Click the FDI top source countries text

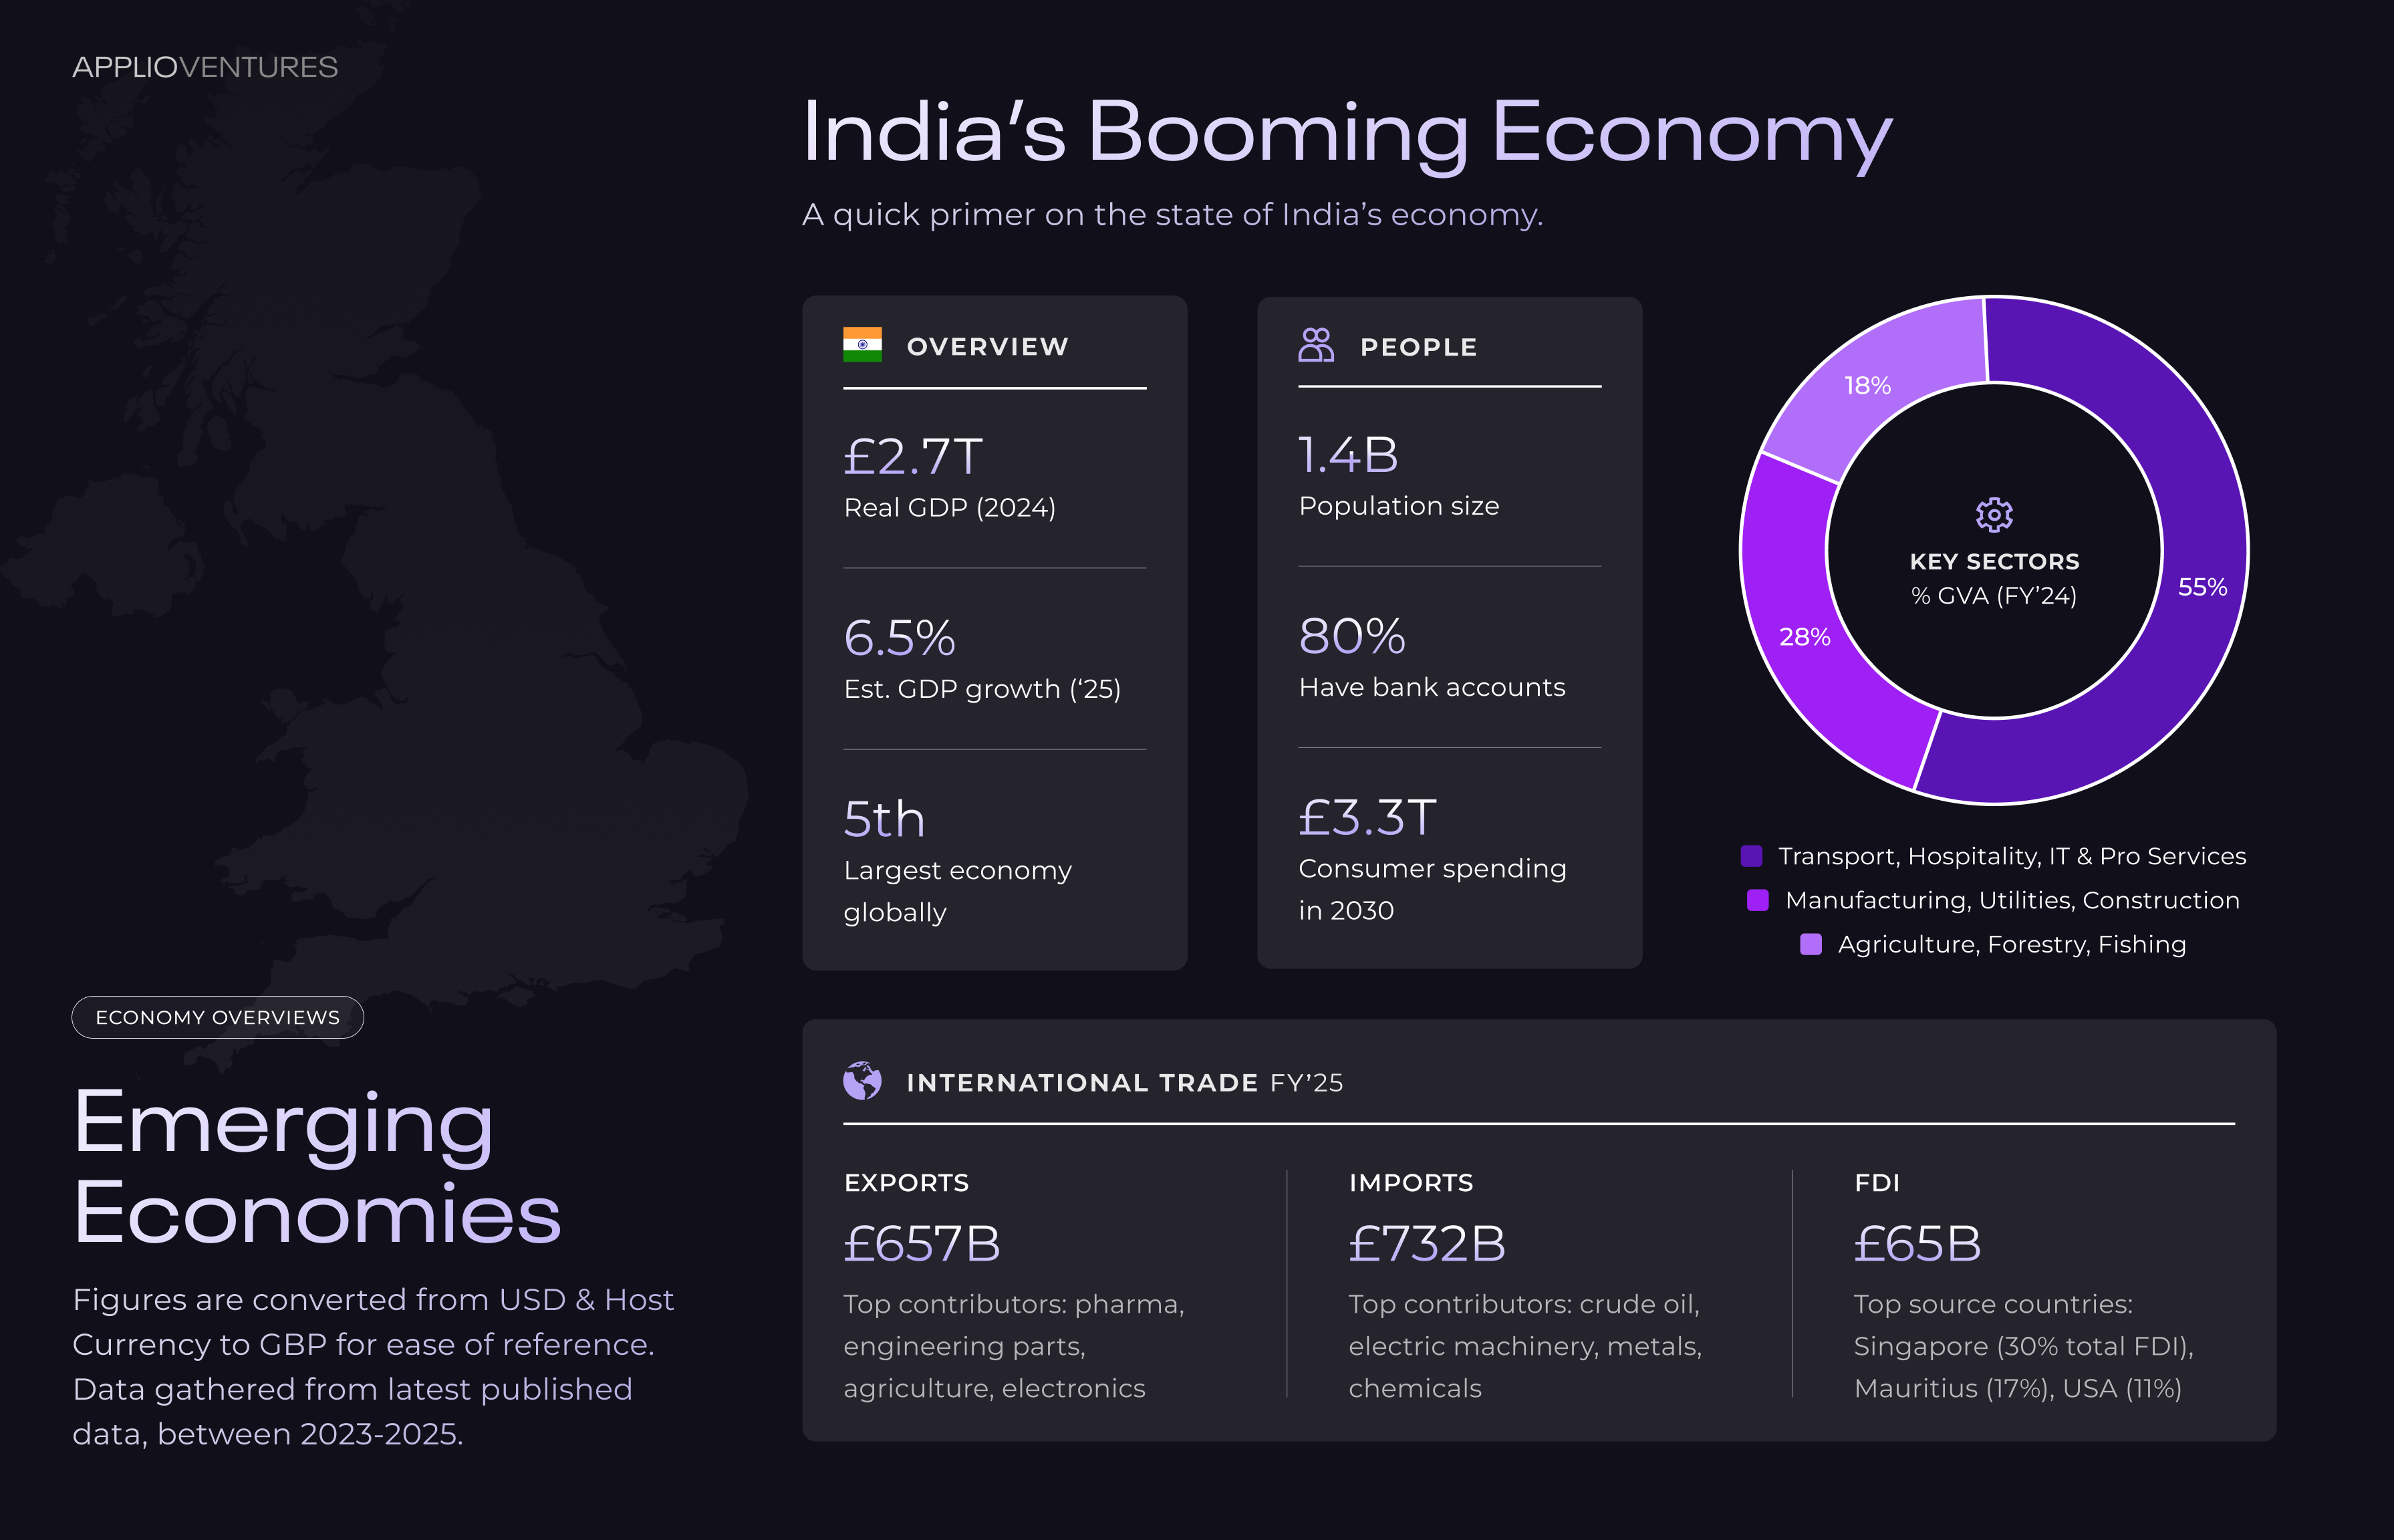[x=2023, y=1346]
